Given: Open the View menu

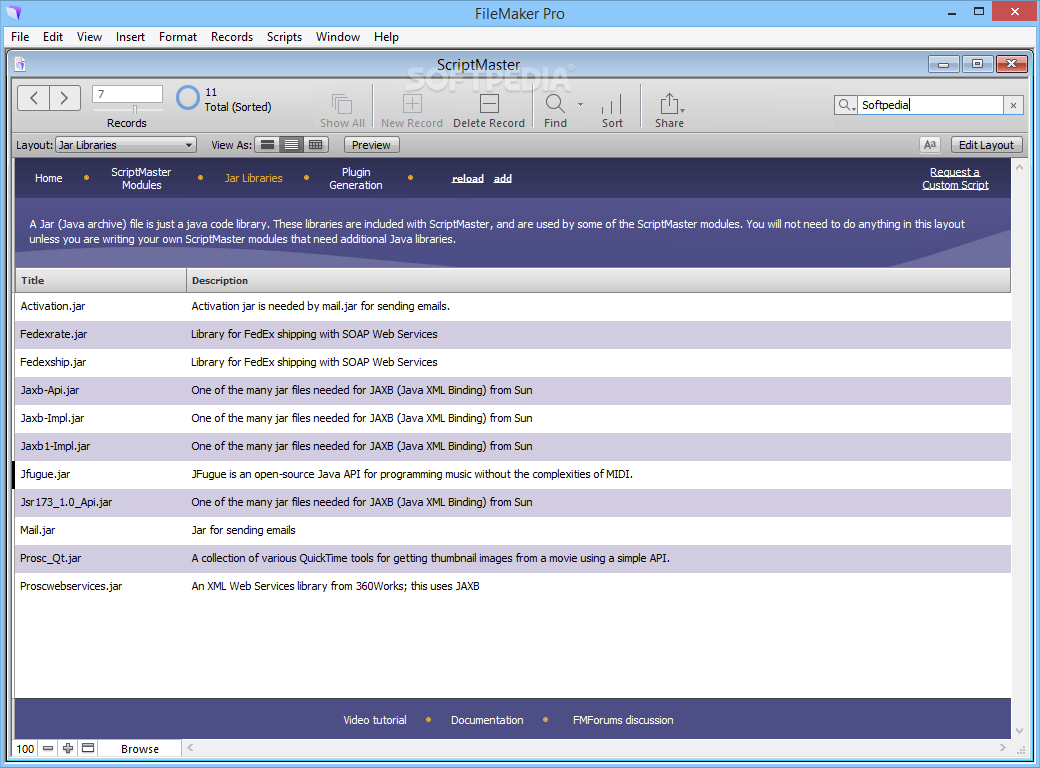Looking at the screenshot, I should tap(89, 36).
